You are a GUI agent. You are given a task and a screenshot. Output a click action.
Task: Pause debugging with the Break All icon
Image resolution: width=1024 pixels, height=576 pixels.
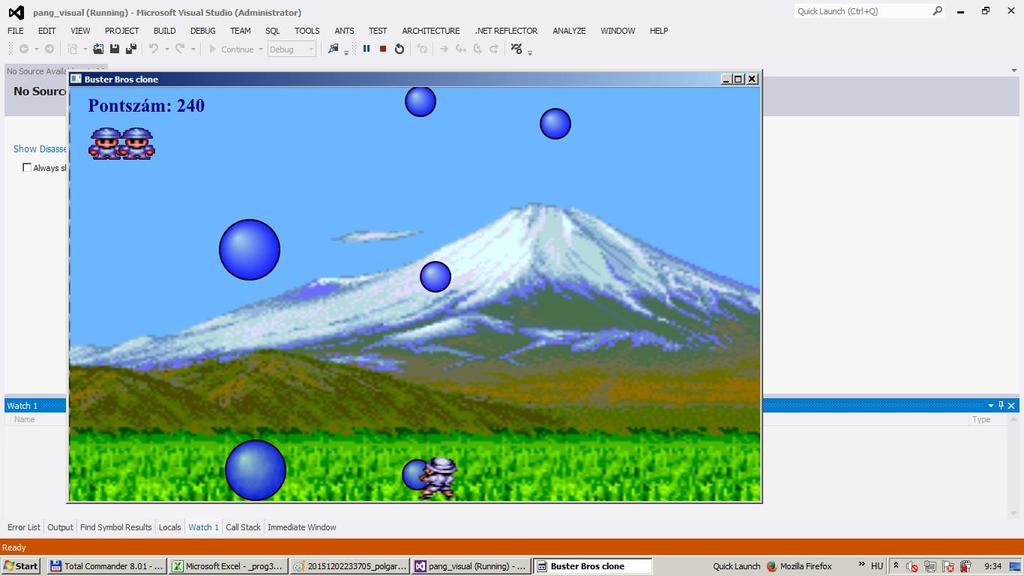point(366,49)
